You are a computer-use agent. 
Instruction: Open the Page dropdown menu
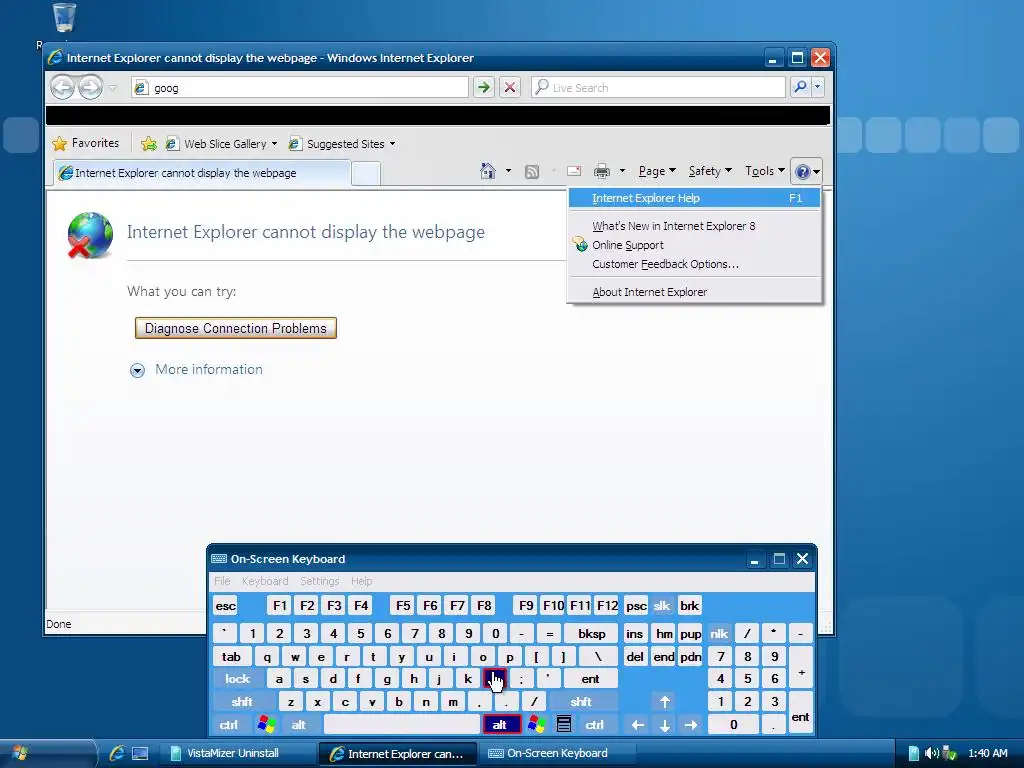tap(656, 171)
